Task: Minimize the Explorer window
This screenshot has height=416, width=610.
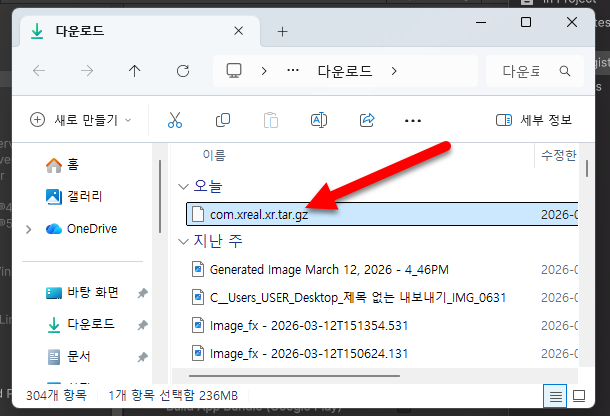Action: click(x=481, y=22)
